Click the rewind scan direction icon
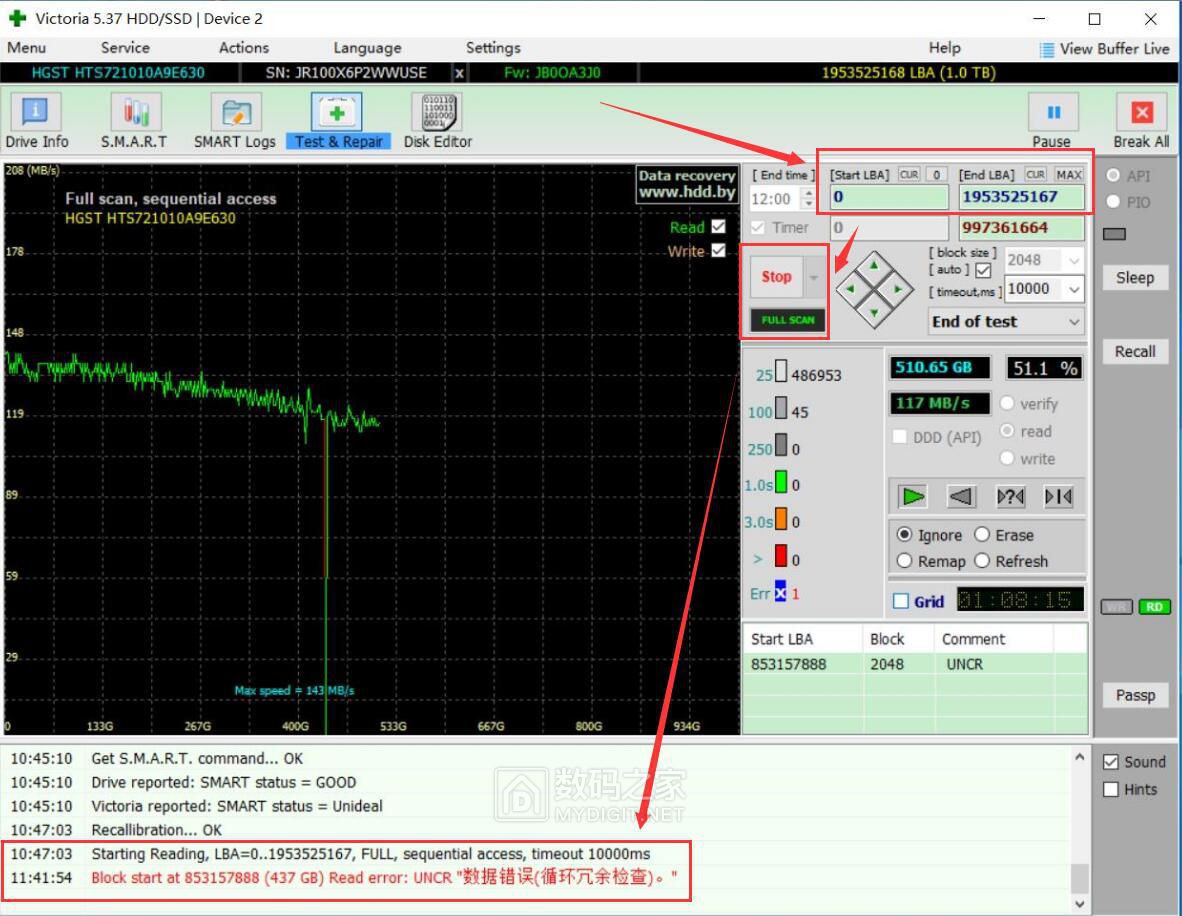 (961, 496)
